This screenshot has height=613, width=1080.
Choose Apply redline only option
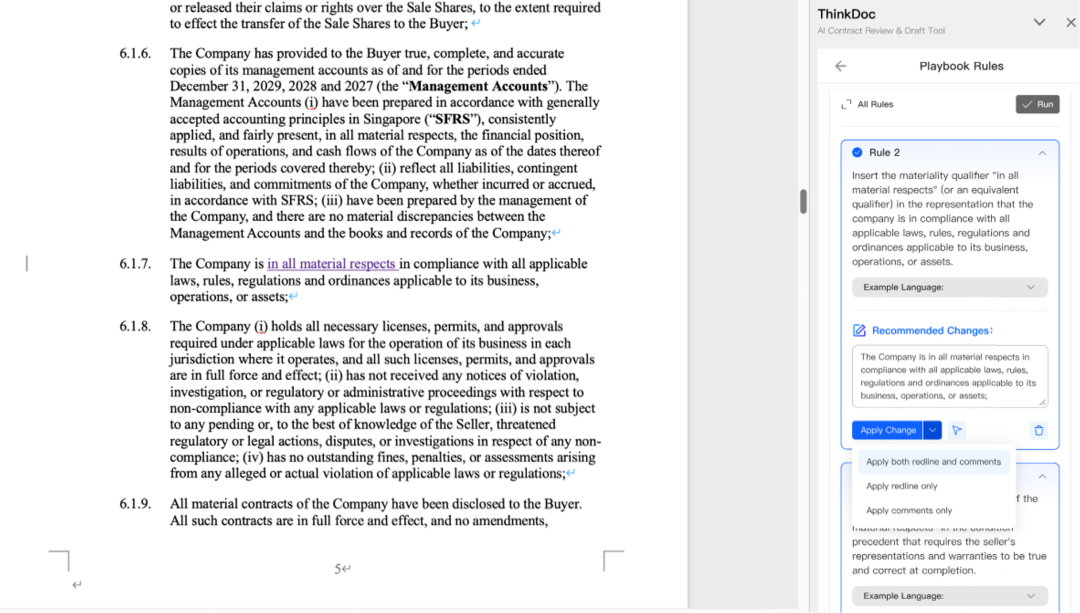902,486
